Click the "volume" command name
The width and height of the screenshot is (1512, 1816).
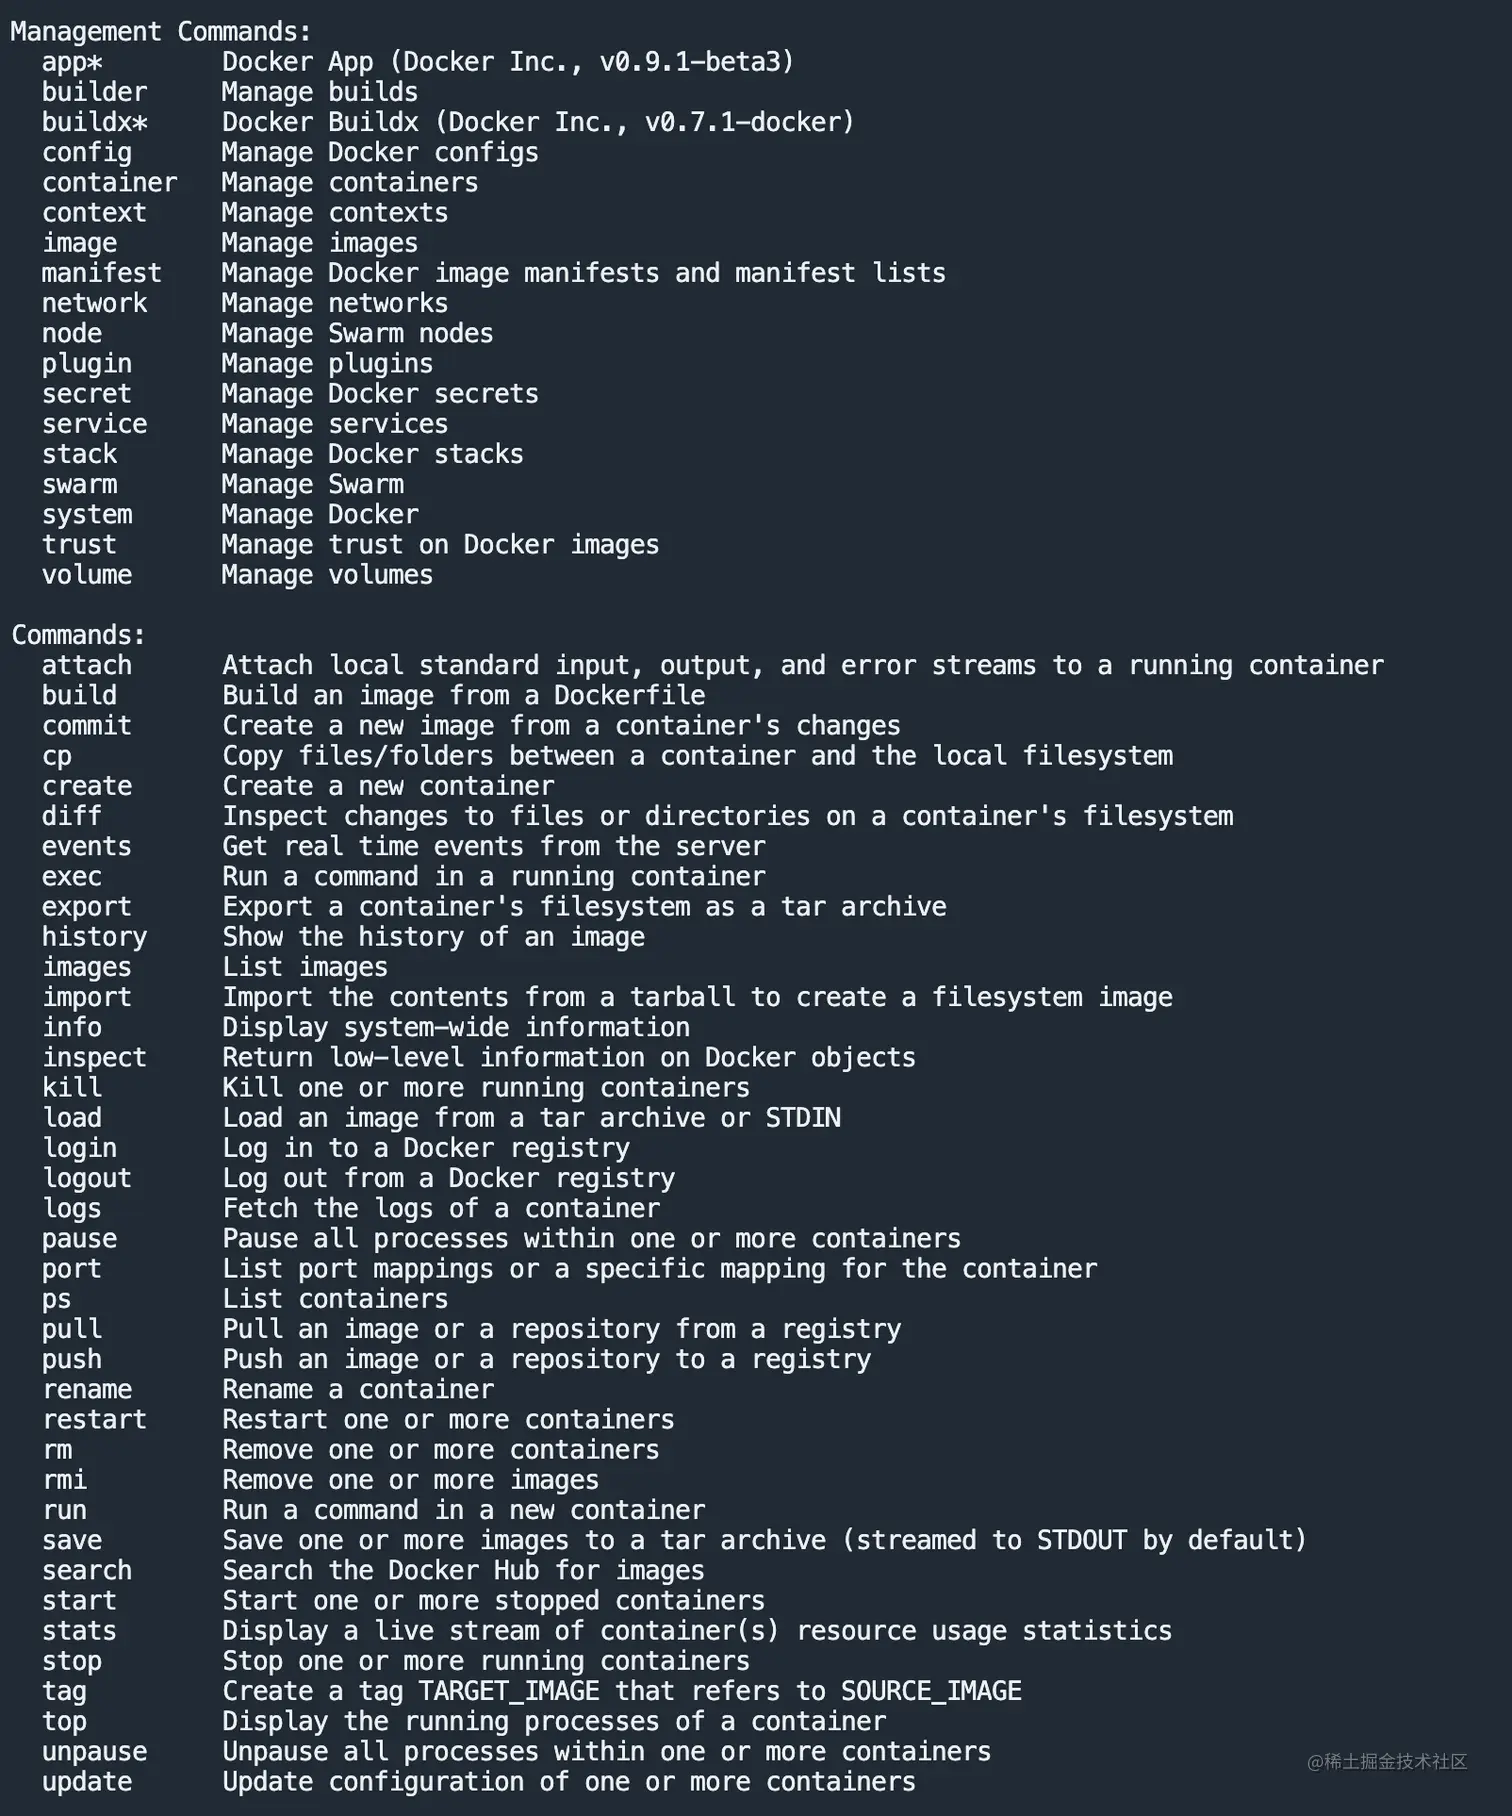coord(87,575)
